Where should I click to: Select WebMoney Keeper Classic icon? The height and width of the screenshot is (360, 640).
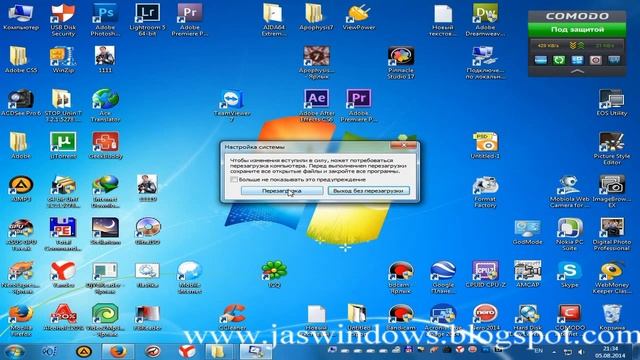click(x=611, y=278)
